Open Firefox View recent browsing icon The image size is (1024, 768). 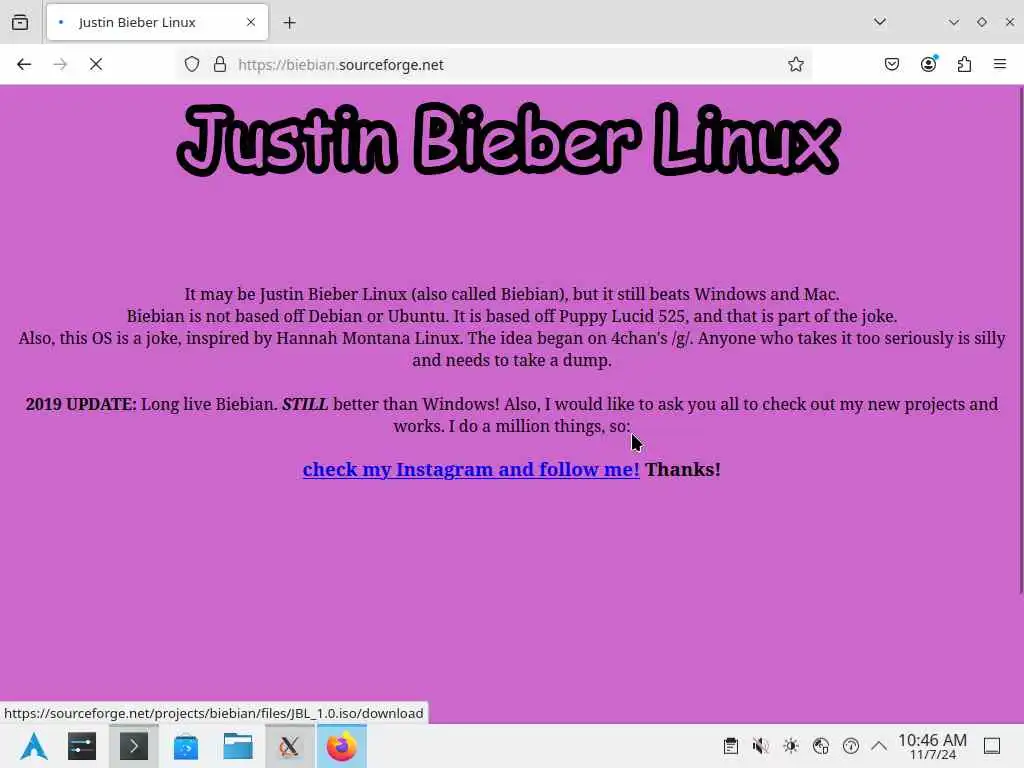click(x=20, y=22)
